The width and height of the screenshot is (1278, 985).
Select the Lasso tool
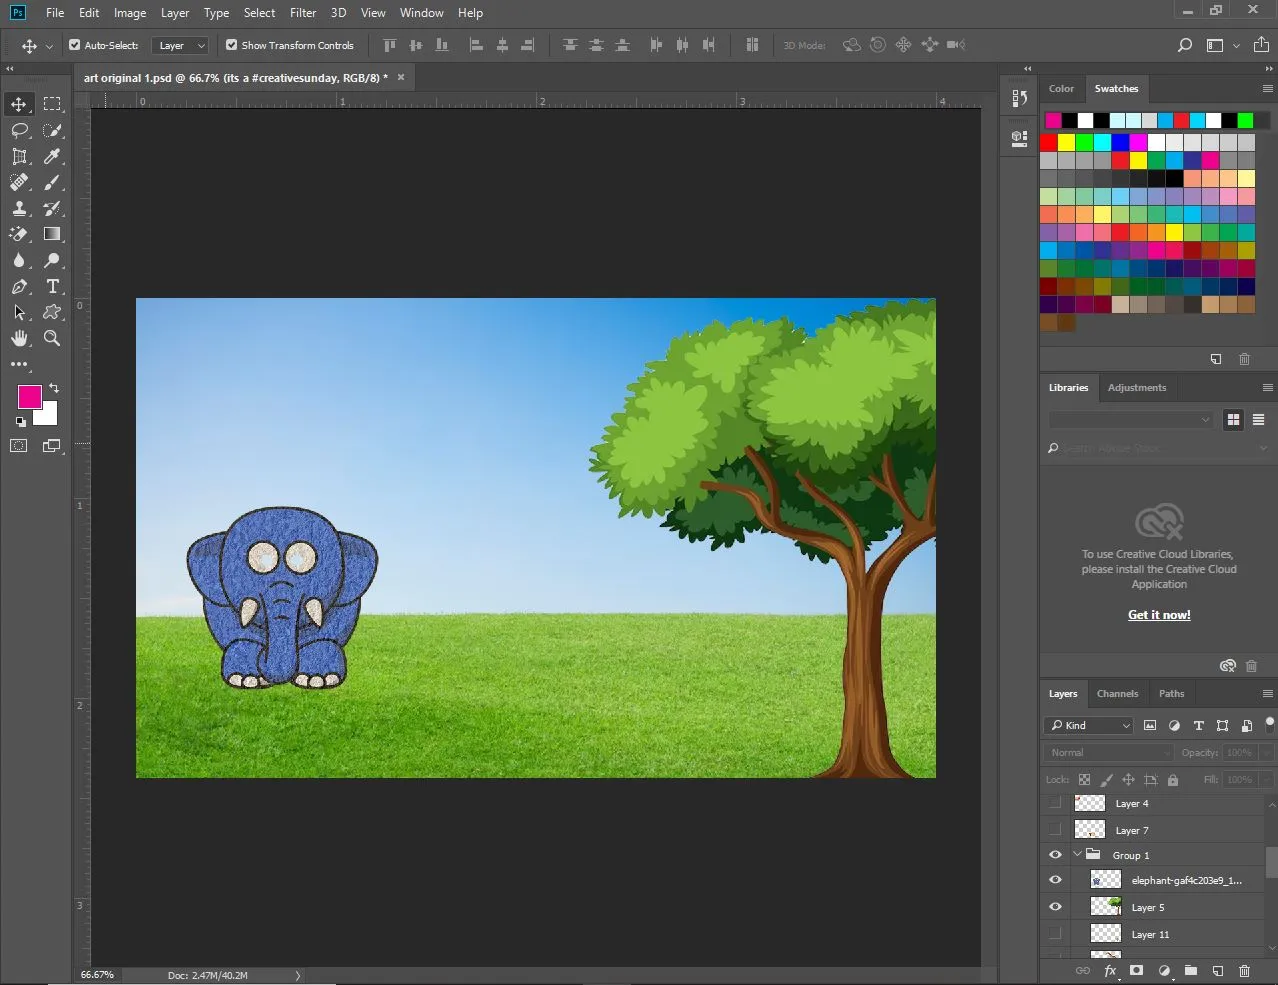(19, 131)
